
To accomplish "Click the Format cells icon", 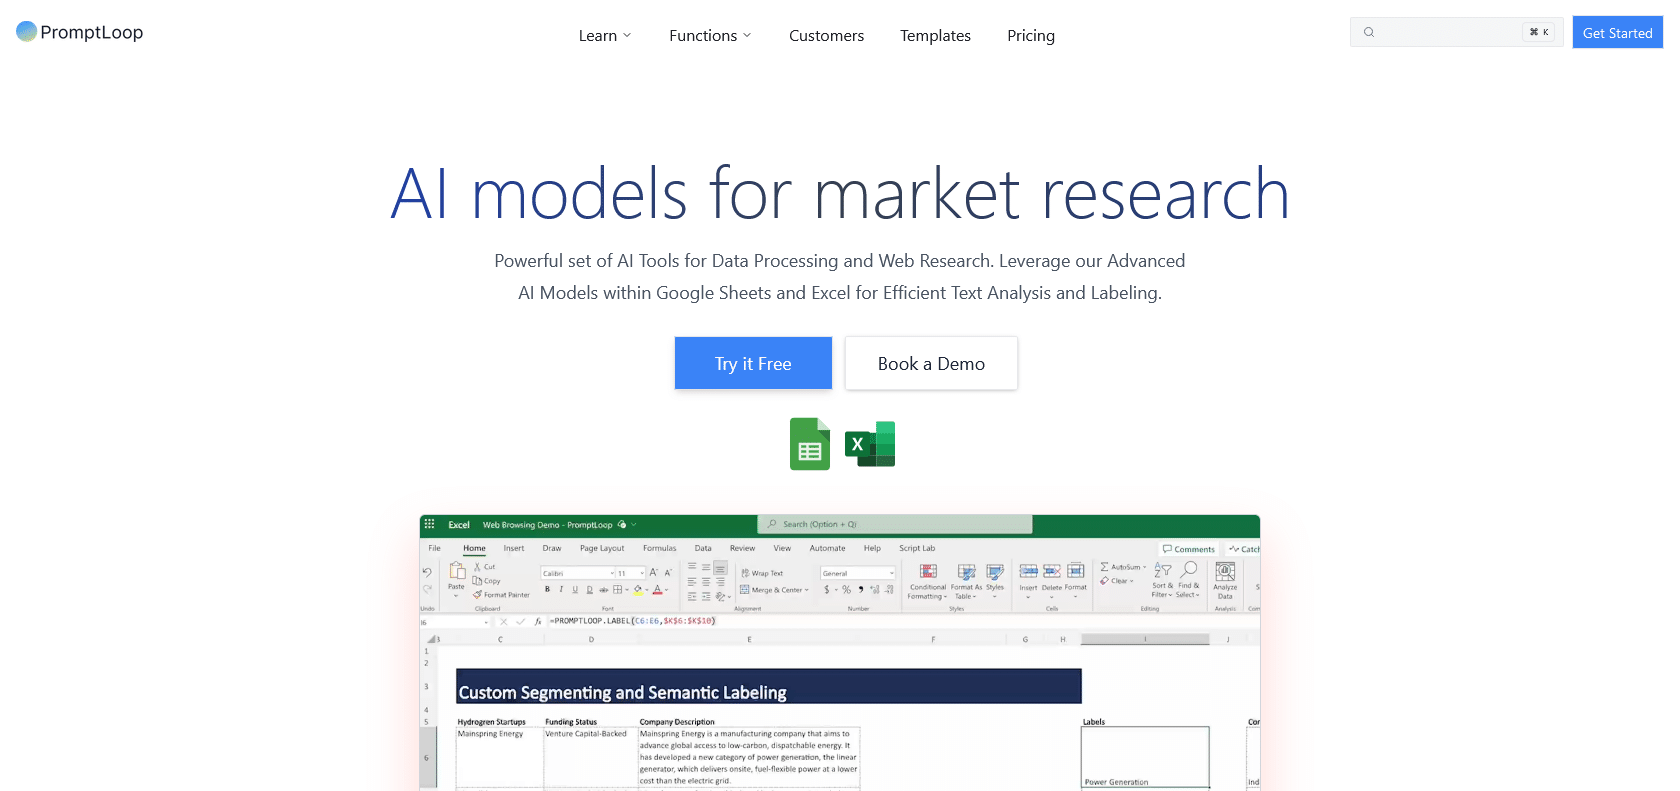I will (x=1076, y=571).
